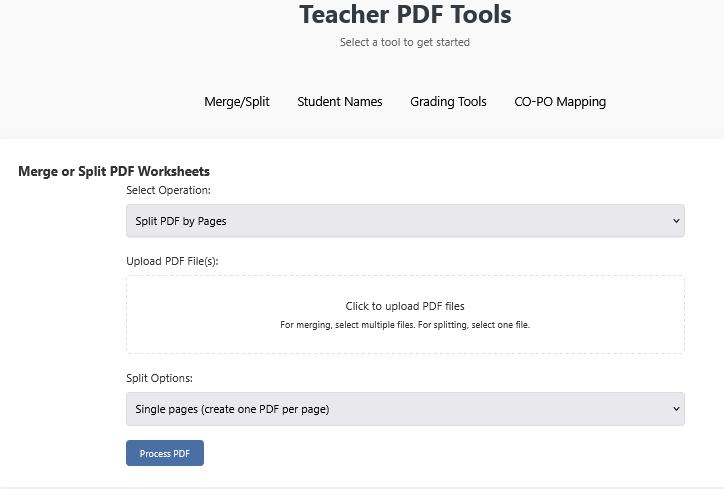Switch to the Student Names tab
Screen dimensions: 724x489
coord(339,101)
